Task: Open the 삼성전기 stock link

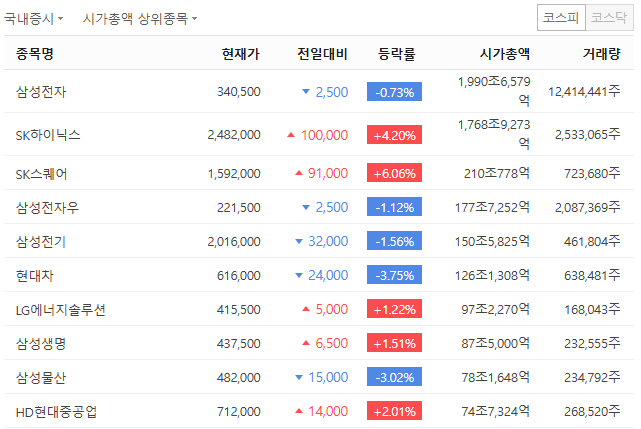Action: coord(41,242)
